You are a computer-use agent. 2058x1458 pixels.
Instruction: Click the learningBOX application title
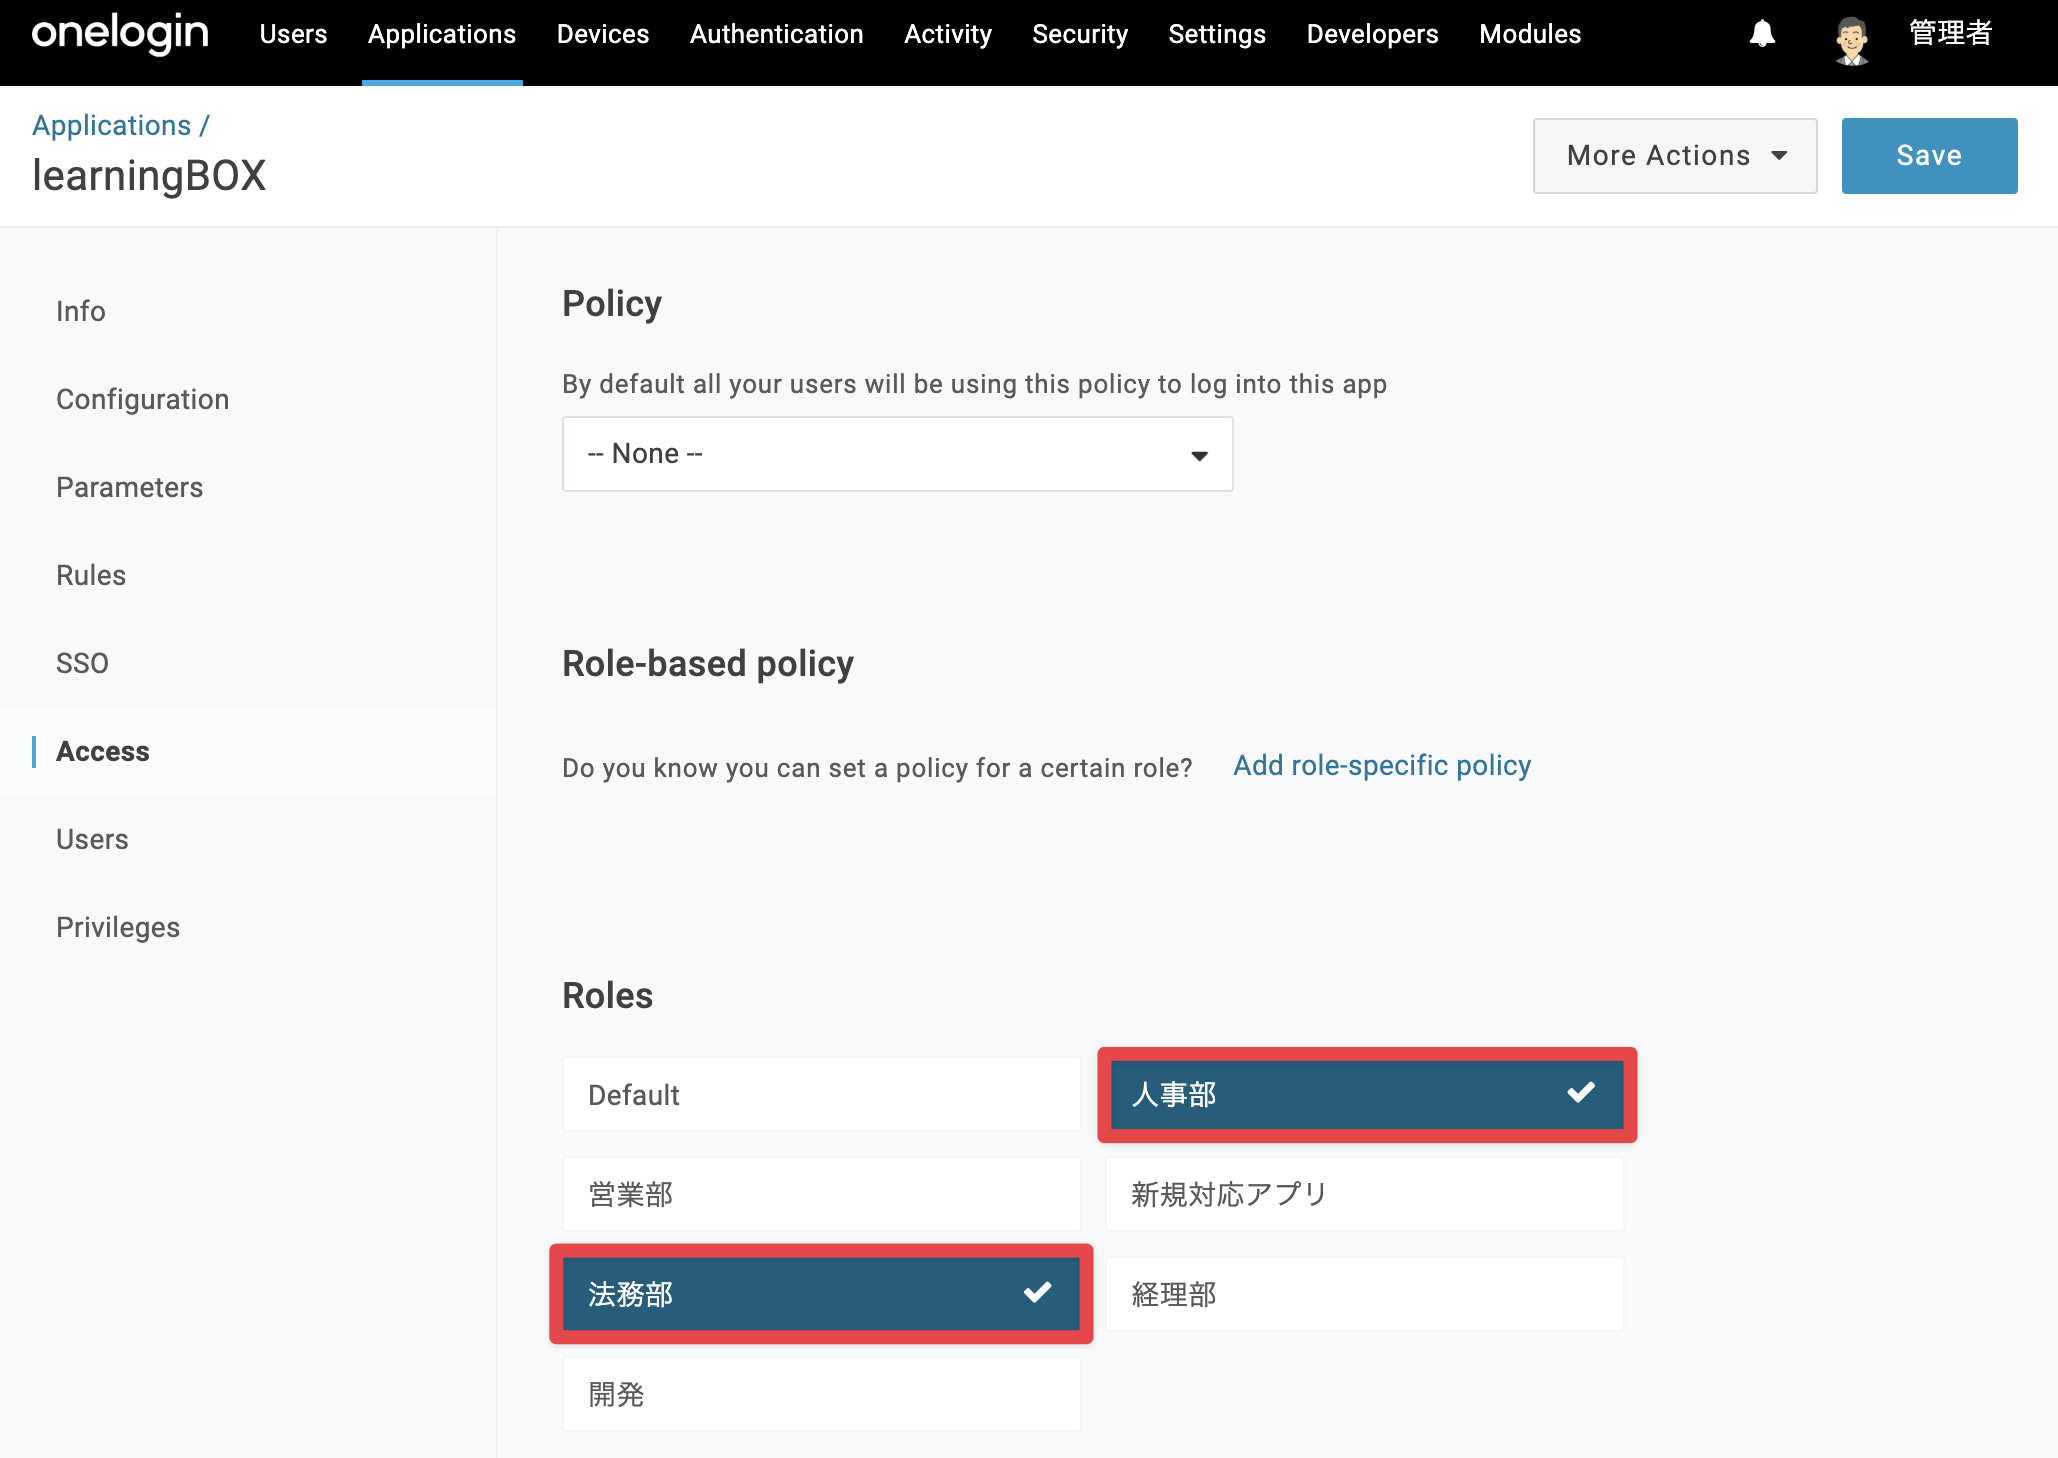click(x=149, y=176)
